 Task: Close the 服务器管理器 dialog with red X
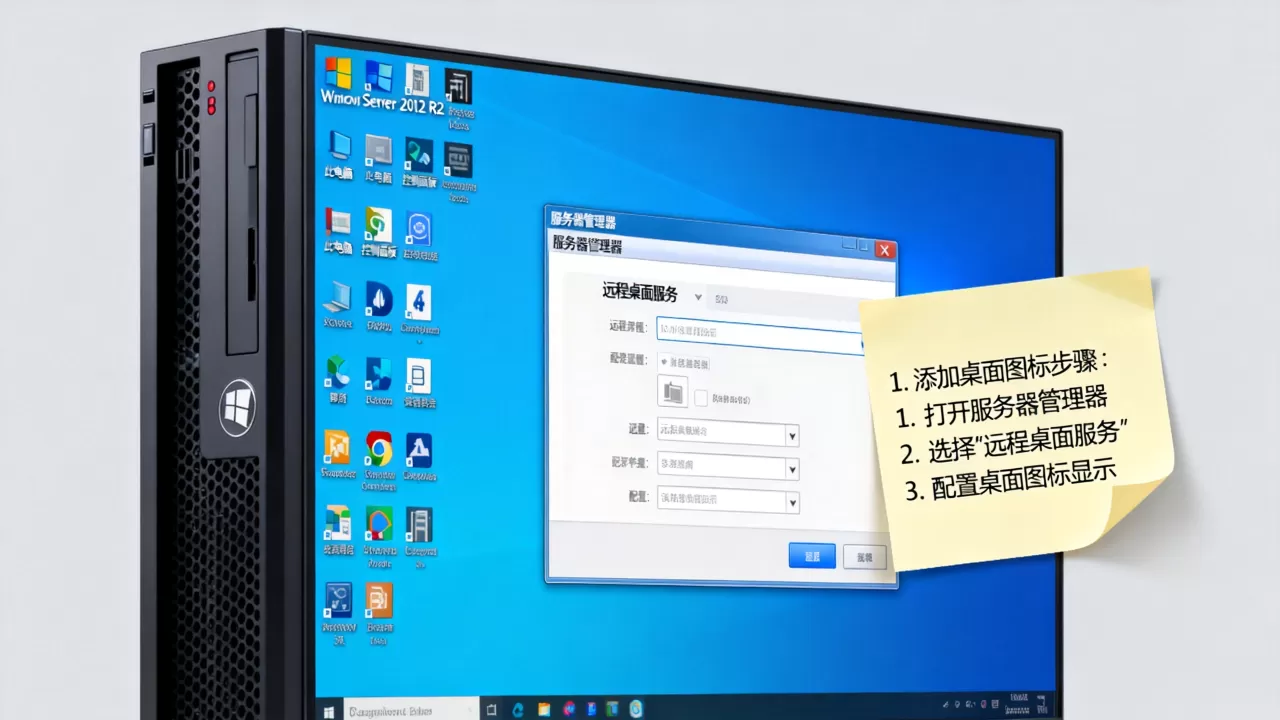click(x=884, y=250)
